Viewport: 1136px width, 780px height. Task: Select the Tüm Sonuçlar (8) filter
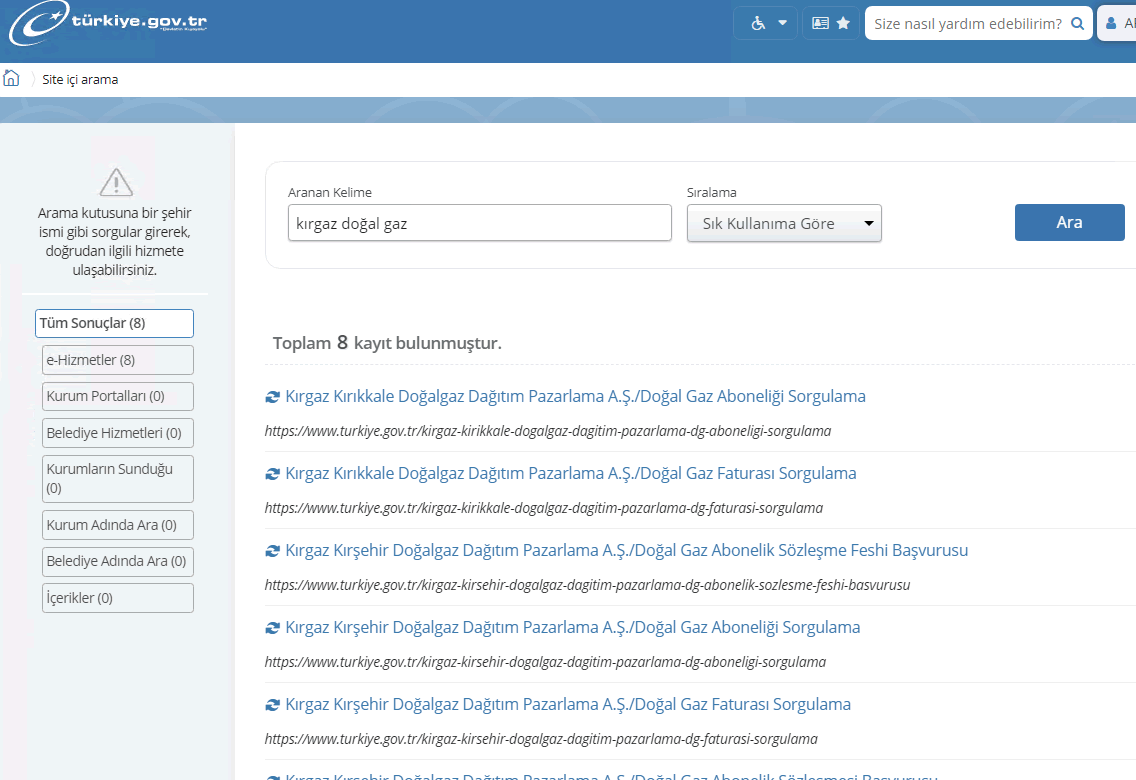[114, 323]
